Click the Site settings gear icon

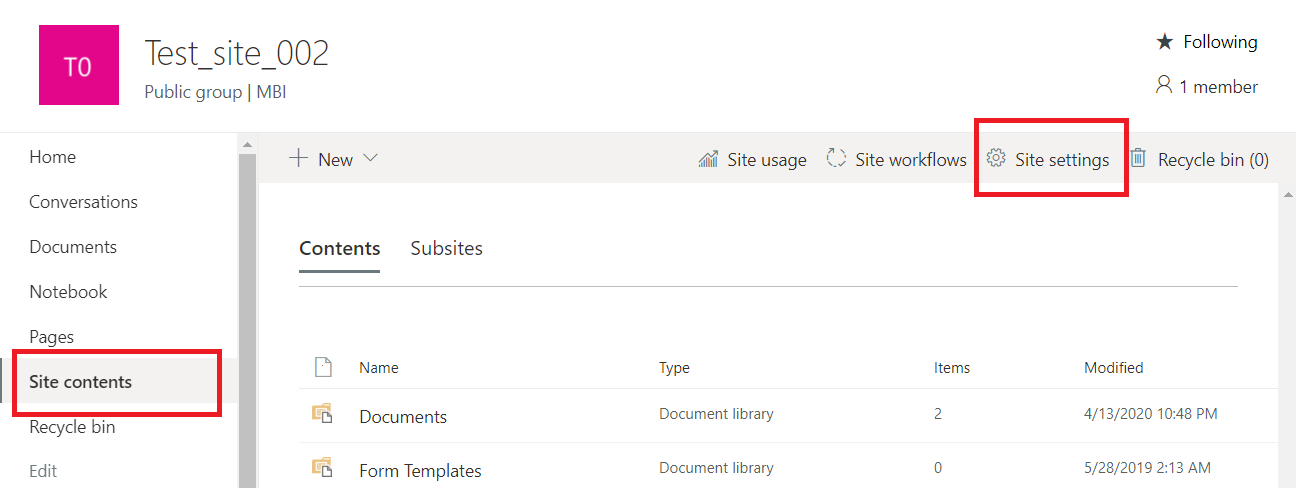[x=995, y=159]
